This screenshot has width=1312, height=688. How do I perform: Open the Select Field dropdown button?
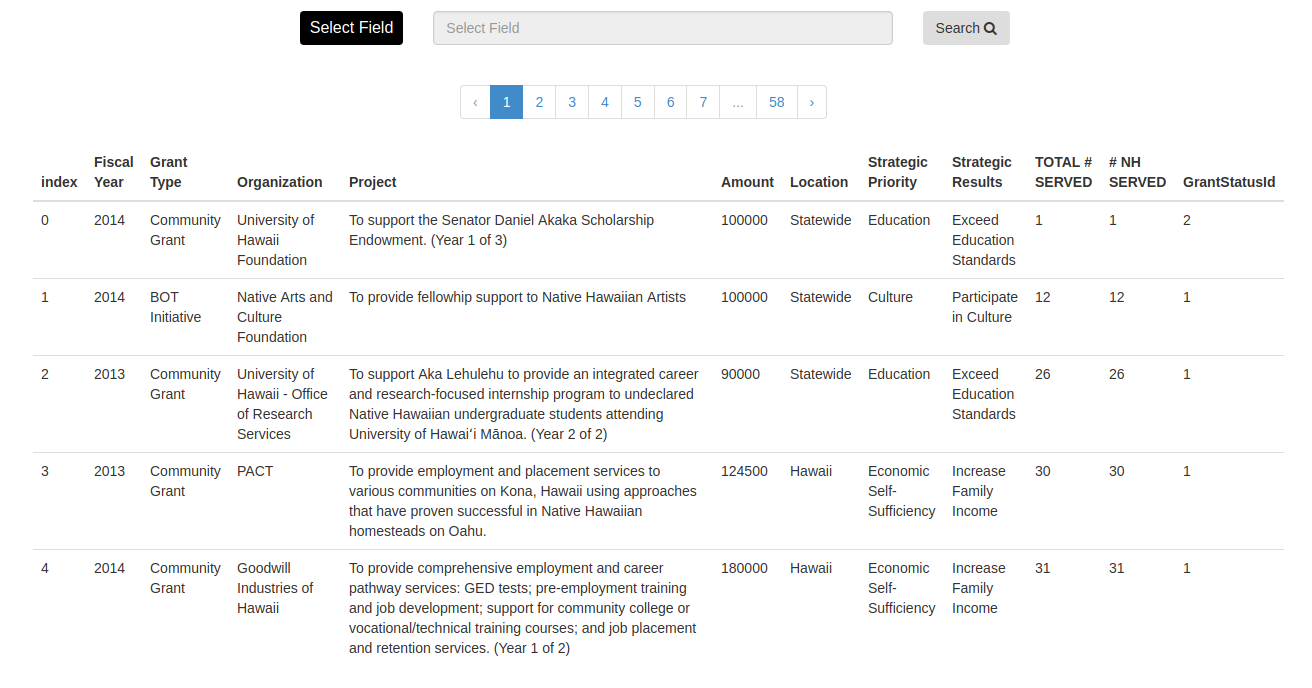pos(351,28)
